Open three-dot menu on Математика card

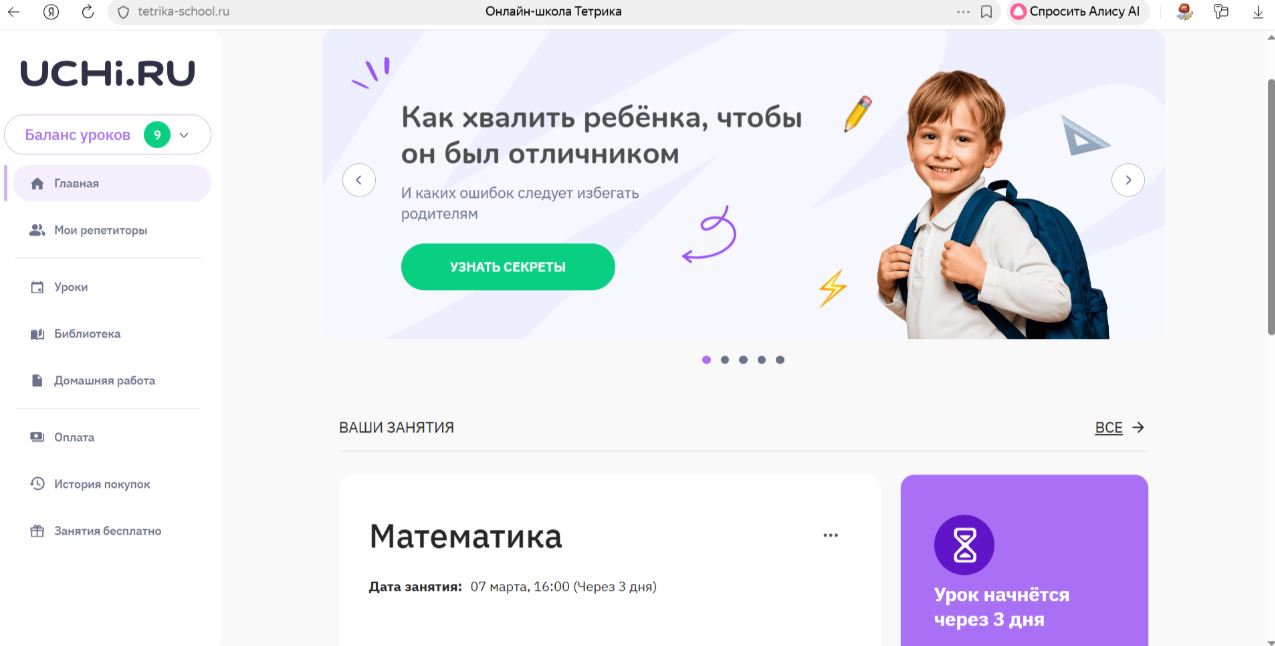coord(830,535)
